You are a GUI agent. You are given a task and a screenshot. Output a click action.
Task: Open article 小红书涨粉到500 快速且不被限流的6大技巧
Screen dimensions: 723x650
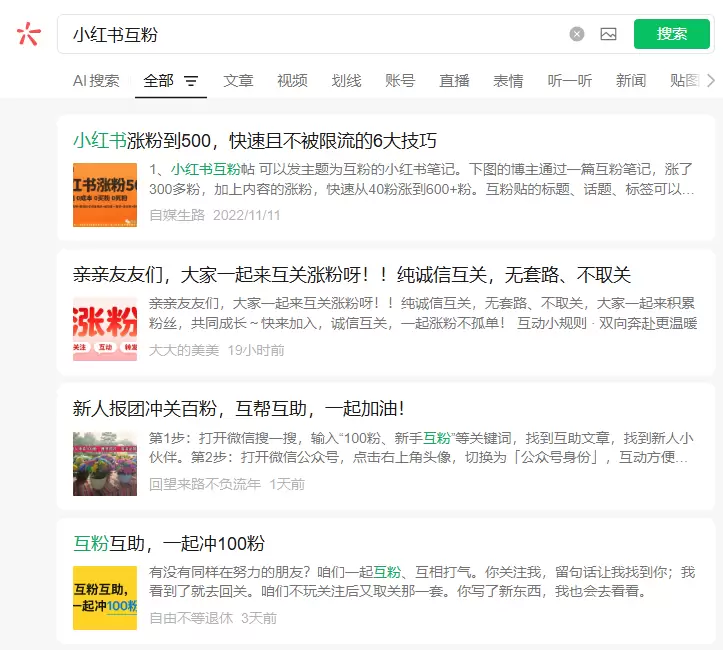[x=255, y=141]
